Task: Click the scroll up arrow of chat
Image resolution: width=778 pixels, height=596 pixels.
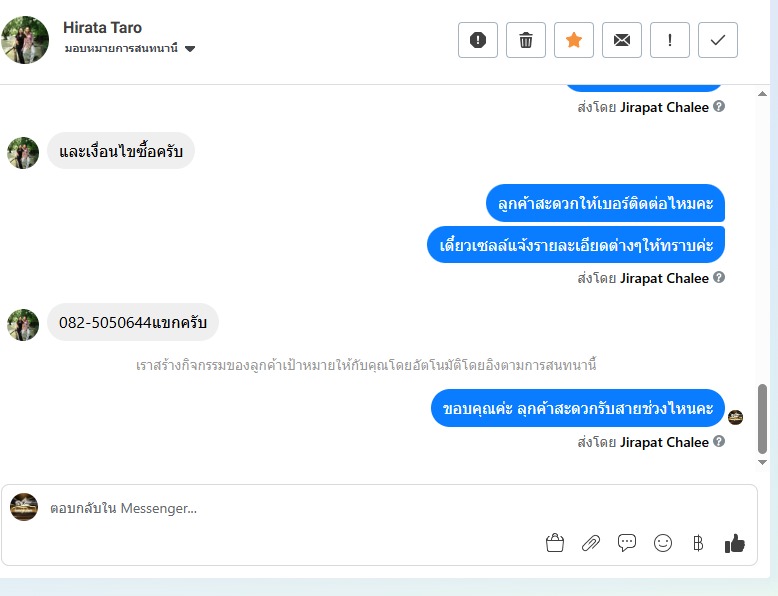Action: click(x=762, y=94)
